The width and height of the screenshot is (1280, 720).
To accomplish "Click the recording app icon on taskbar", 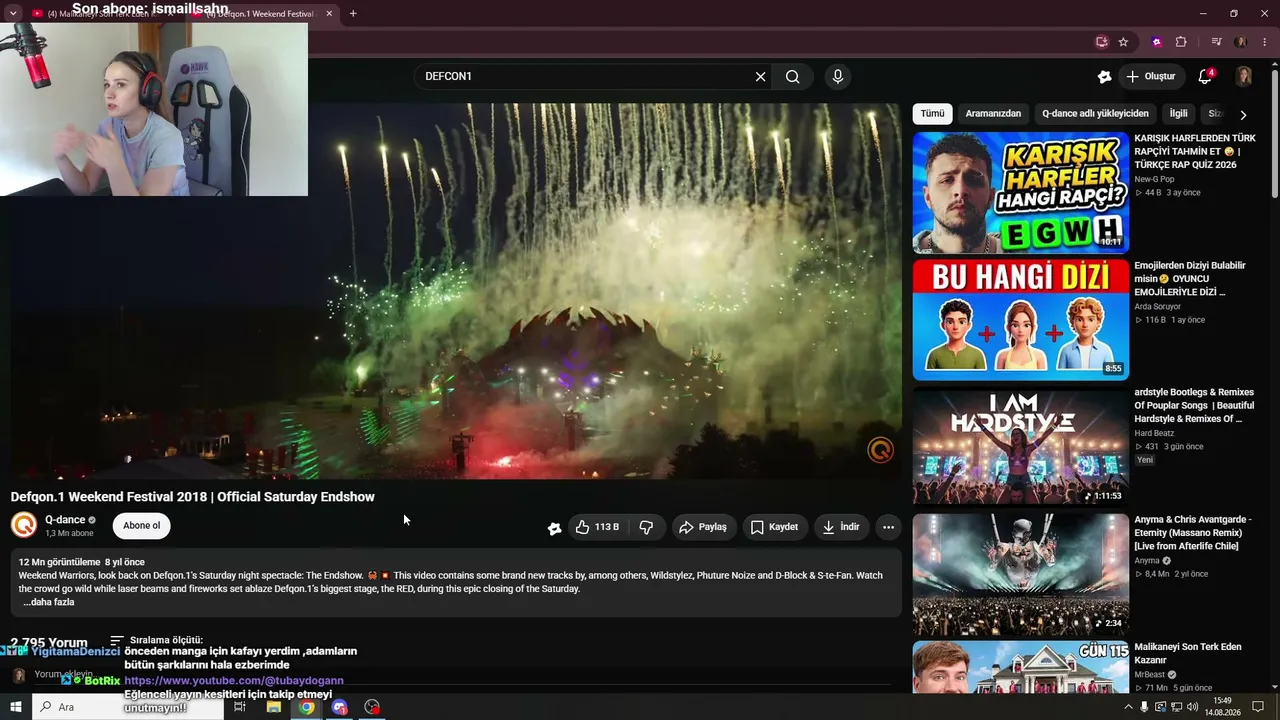I will click(372, 707).
